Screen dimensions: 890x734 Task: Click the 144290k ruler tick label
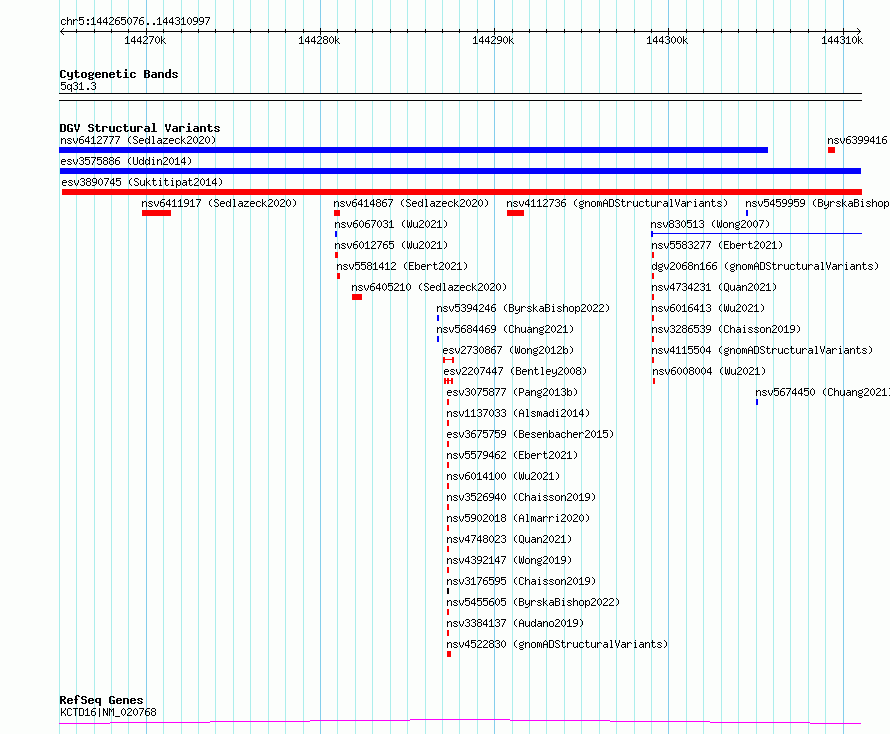[x=493, y=40]
